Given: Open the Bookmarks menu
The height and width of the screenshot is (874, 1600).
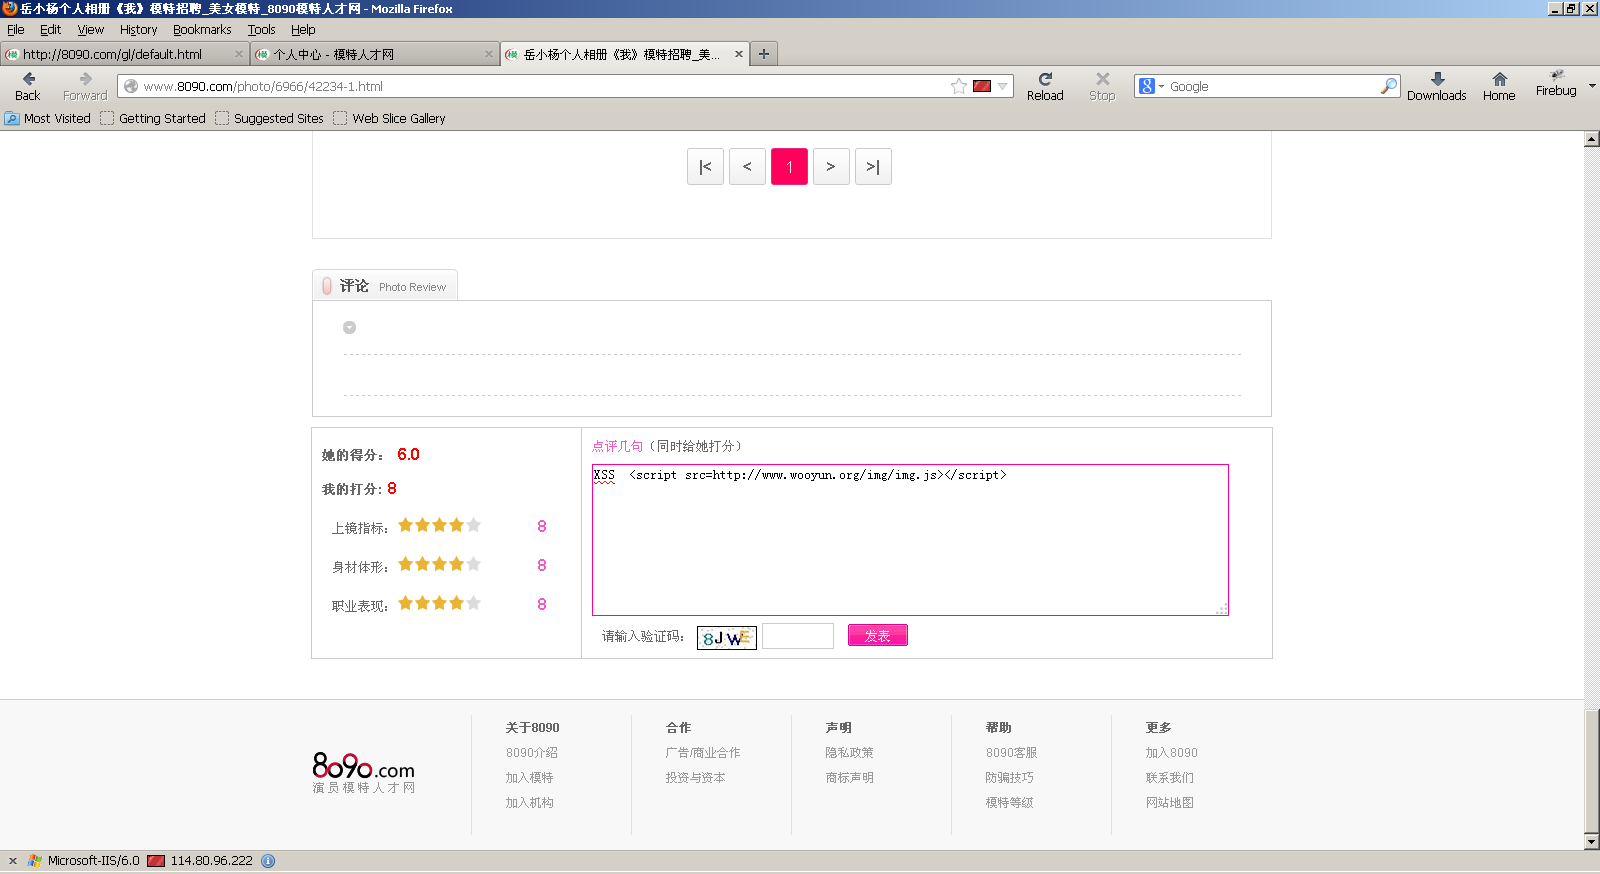Looking at the screenshot, I should (202, 30).
